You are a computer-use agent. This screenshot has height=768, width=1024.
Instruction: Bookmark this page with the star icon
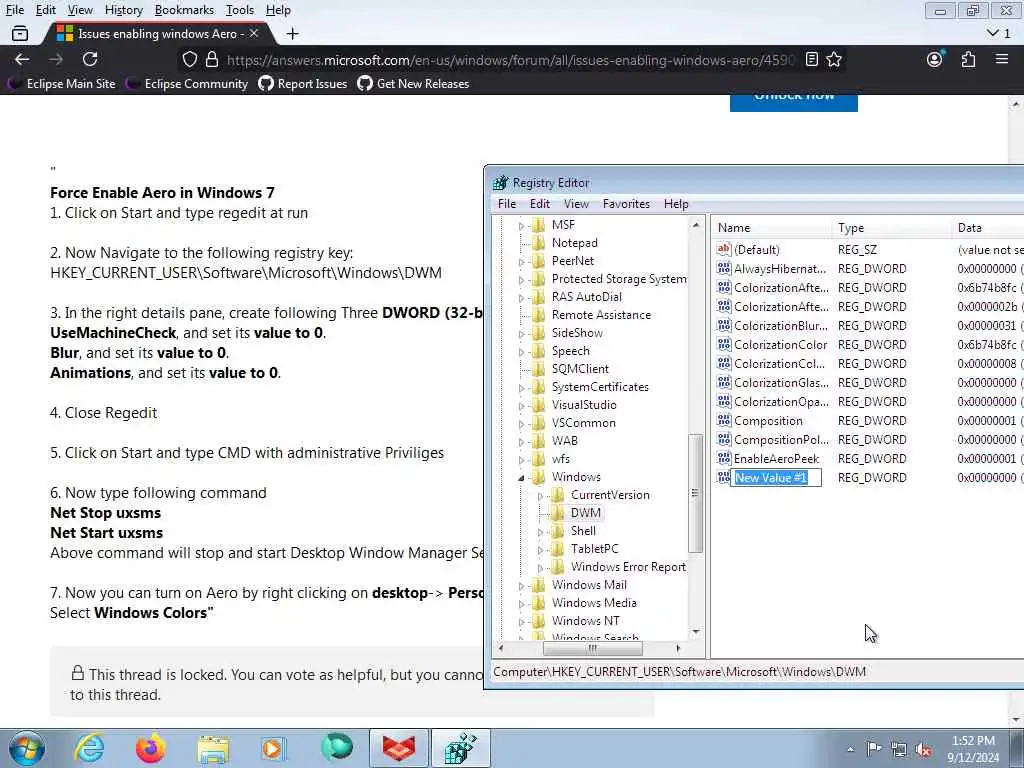click(x=834, y=59)
